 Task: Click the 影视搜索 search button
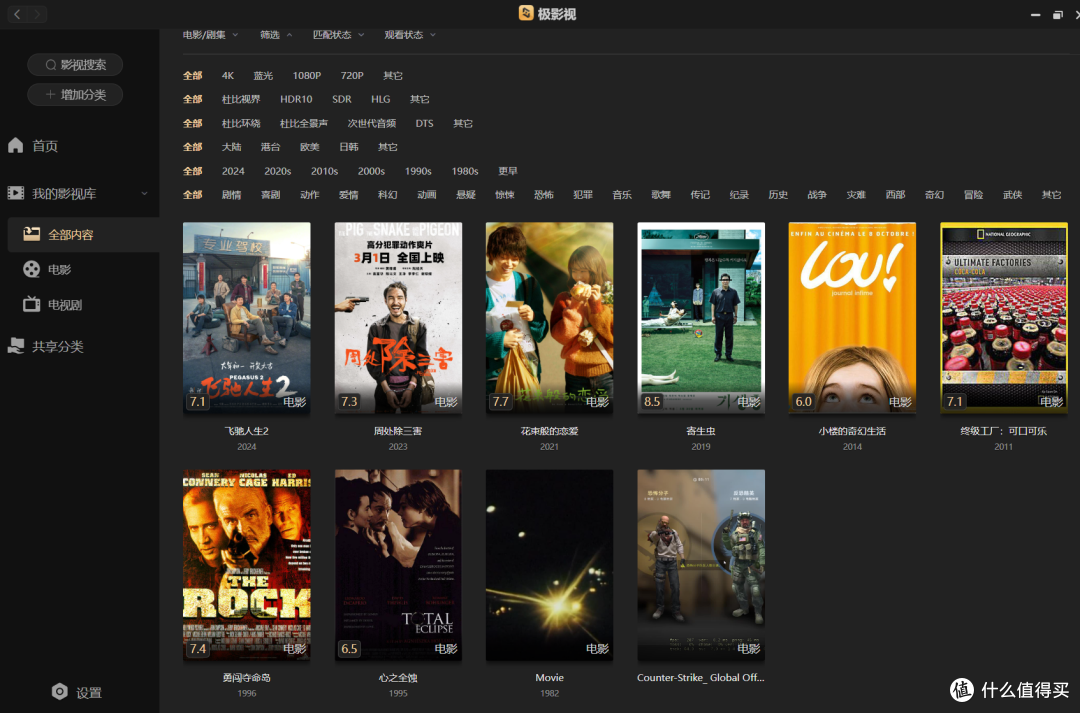coord(75,65)
